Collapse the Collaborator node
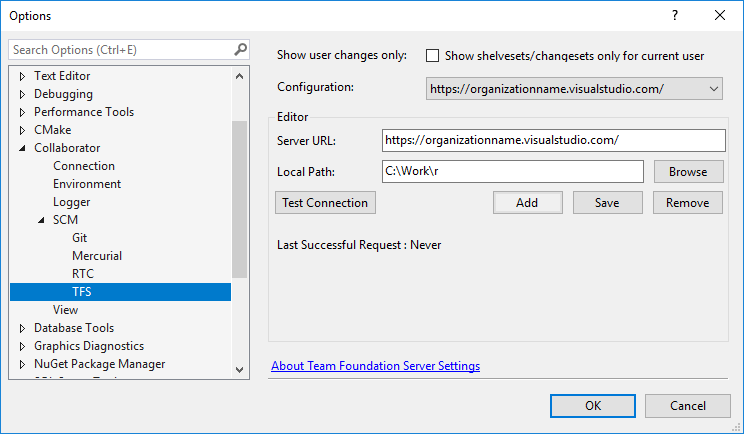The height and width of the screenshot is (434, 744). pyautogui.click(x=23, y=148)
